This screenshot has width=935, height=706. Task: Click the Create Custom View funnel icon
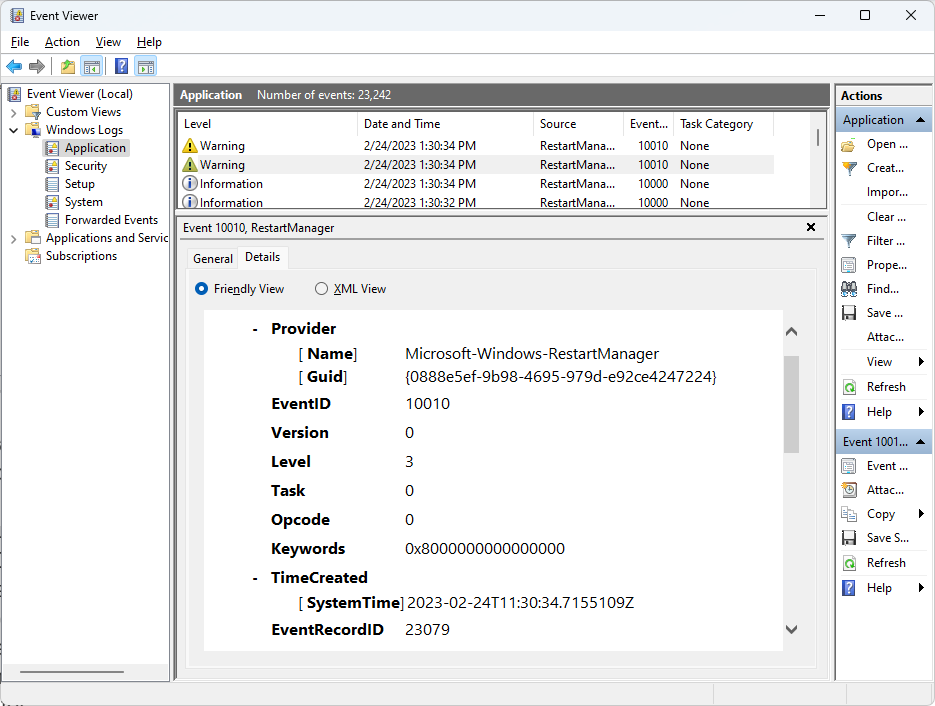(x=849, y=169)
